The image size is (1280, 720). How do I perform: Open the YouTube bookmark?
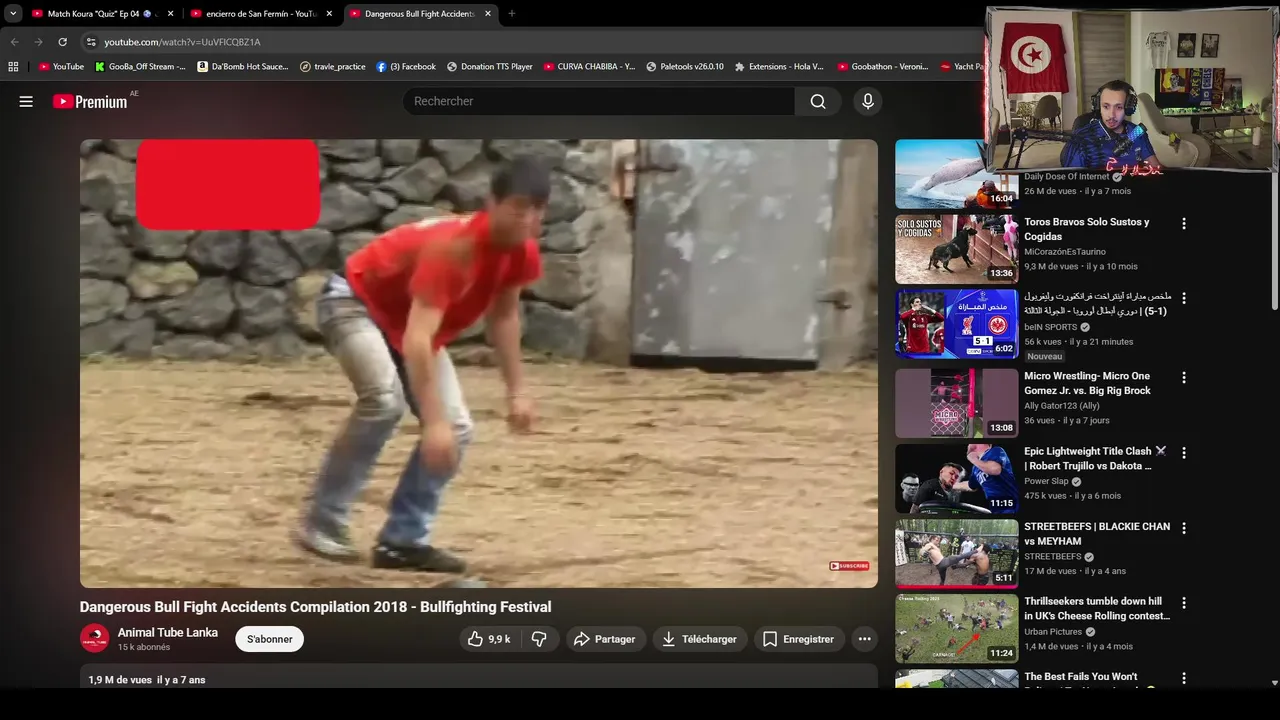point(62,67)
